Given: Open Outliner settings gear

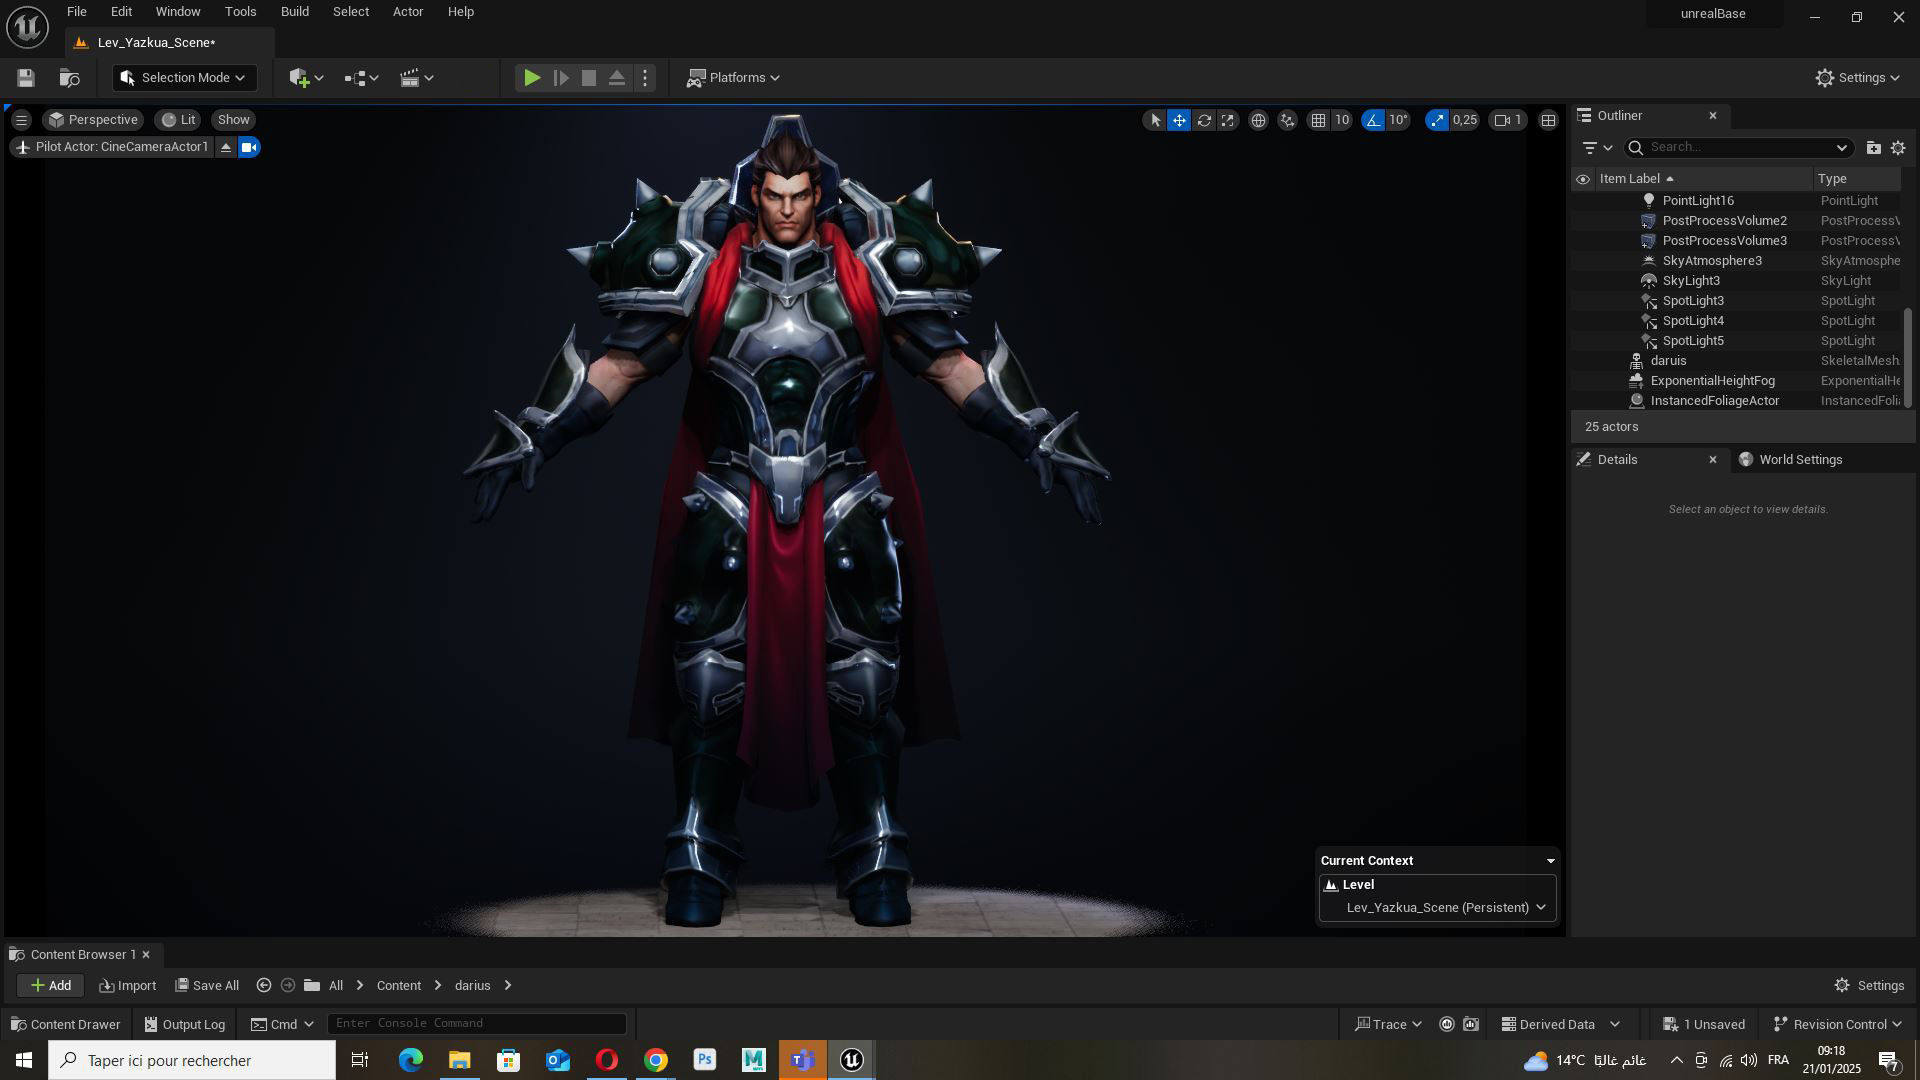Looking at the screenshot, I should 1898,148.
